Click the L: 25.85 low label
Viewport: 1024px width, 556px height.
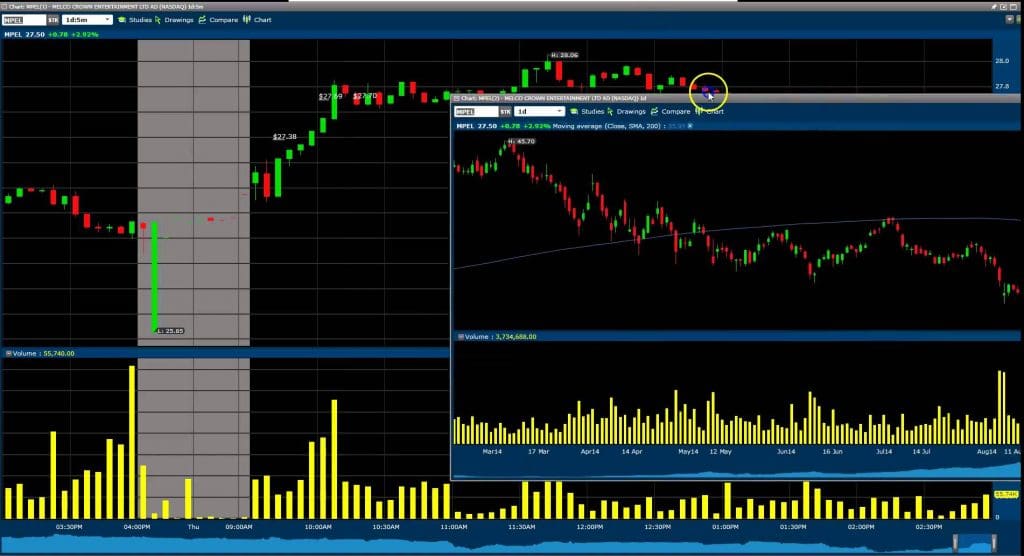(x=170, y=331)
